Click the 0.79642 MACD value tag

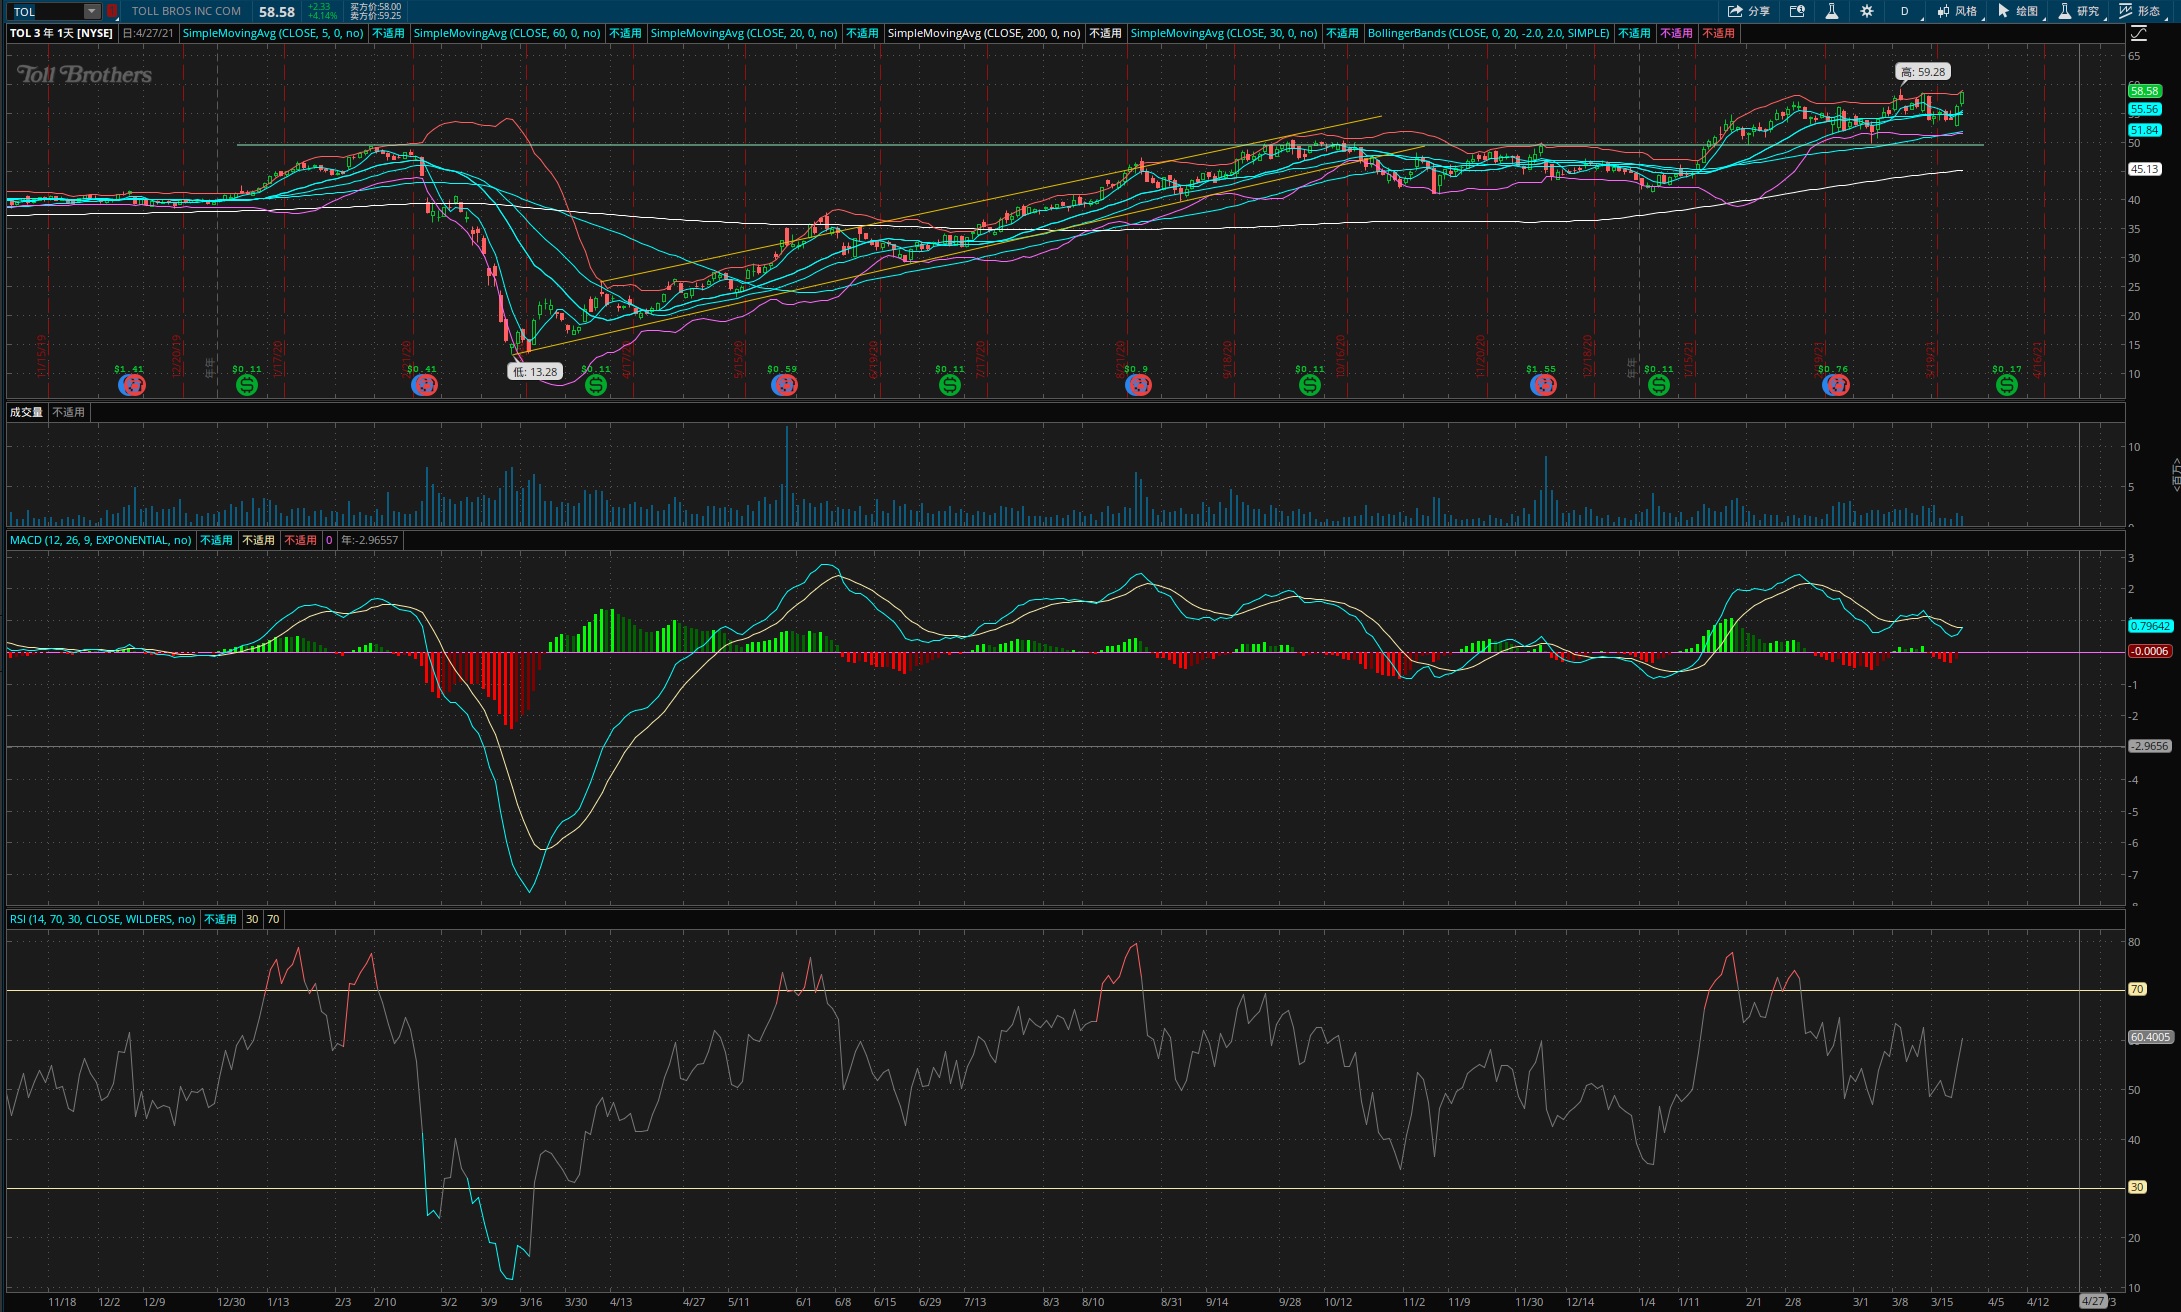click(2150, 626)
